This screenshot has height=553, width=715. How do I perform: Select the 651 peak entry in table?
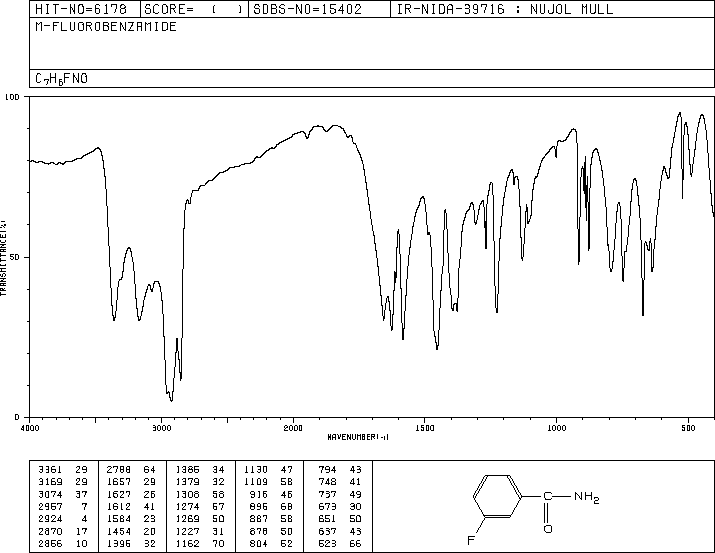[x=340, y=519]
